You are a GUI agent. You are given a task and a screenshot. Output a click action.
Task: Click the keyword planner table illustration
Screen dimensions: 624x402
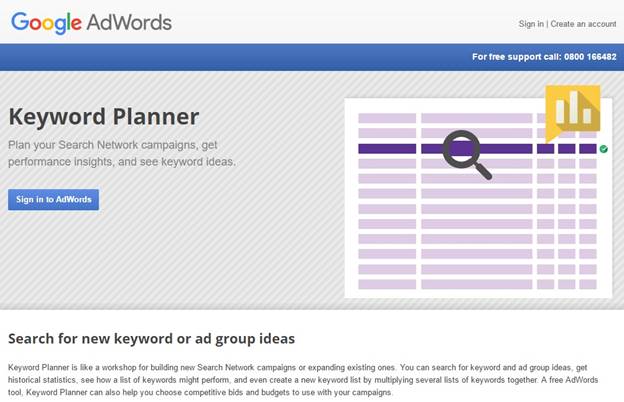tap(478, 198)
